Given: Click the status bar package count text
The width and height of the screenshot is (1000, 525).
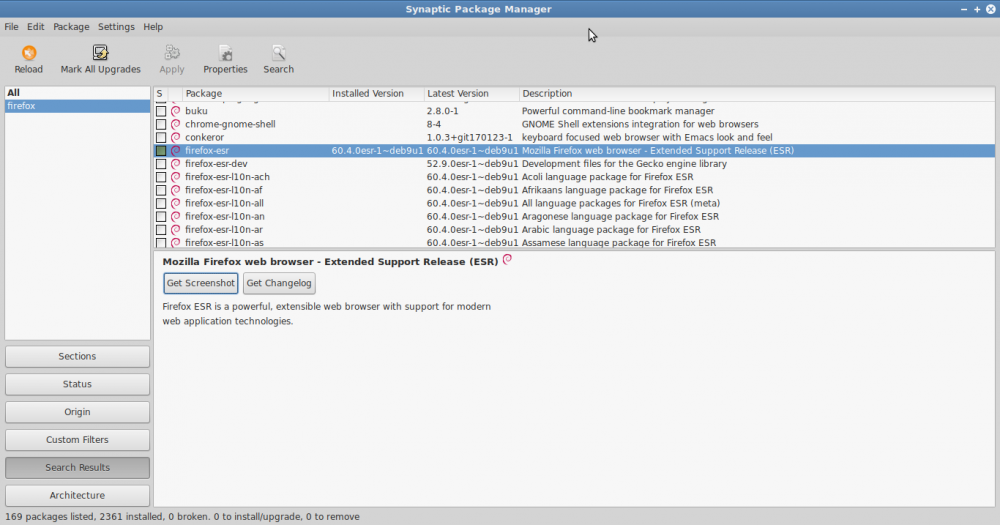Looking at the screenshot, I should (182, 517).
